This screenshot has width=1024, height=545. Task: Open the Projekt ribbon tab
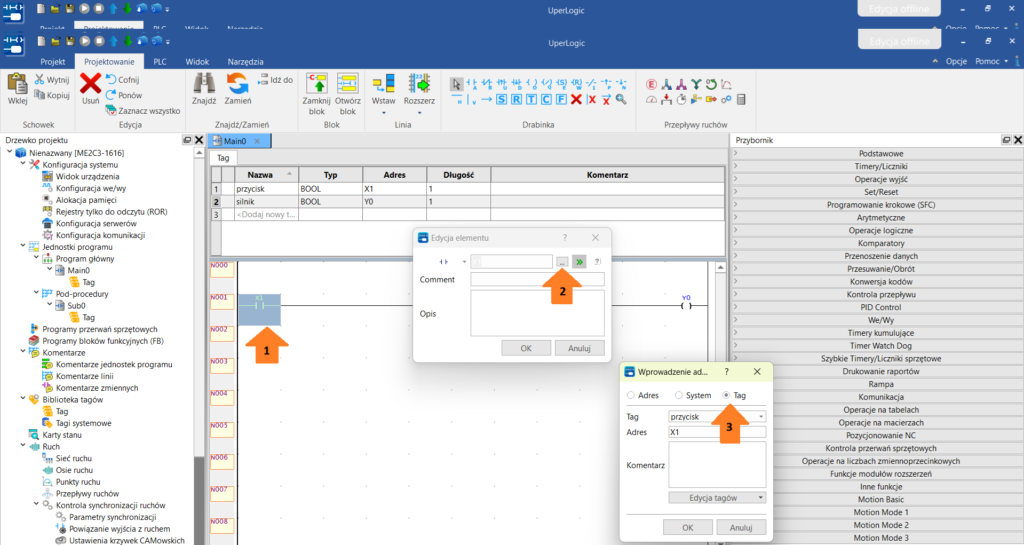coord(53,61)
